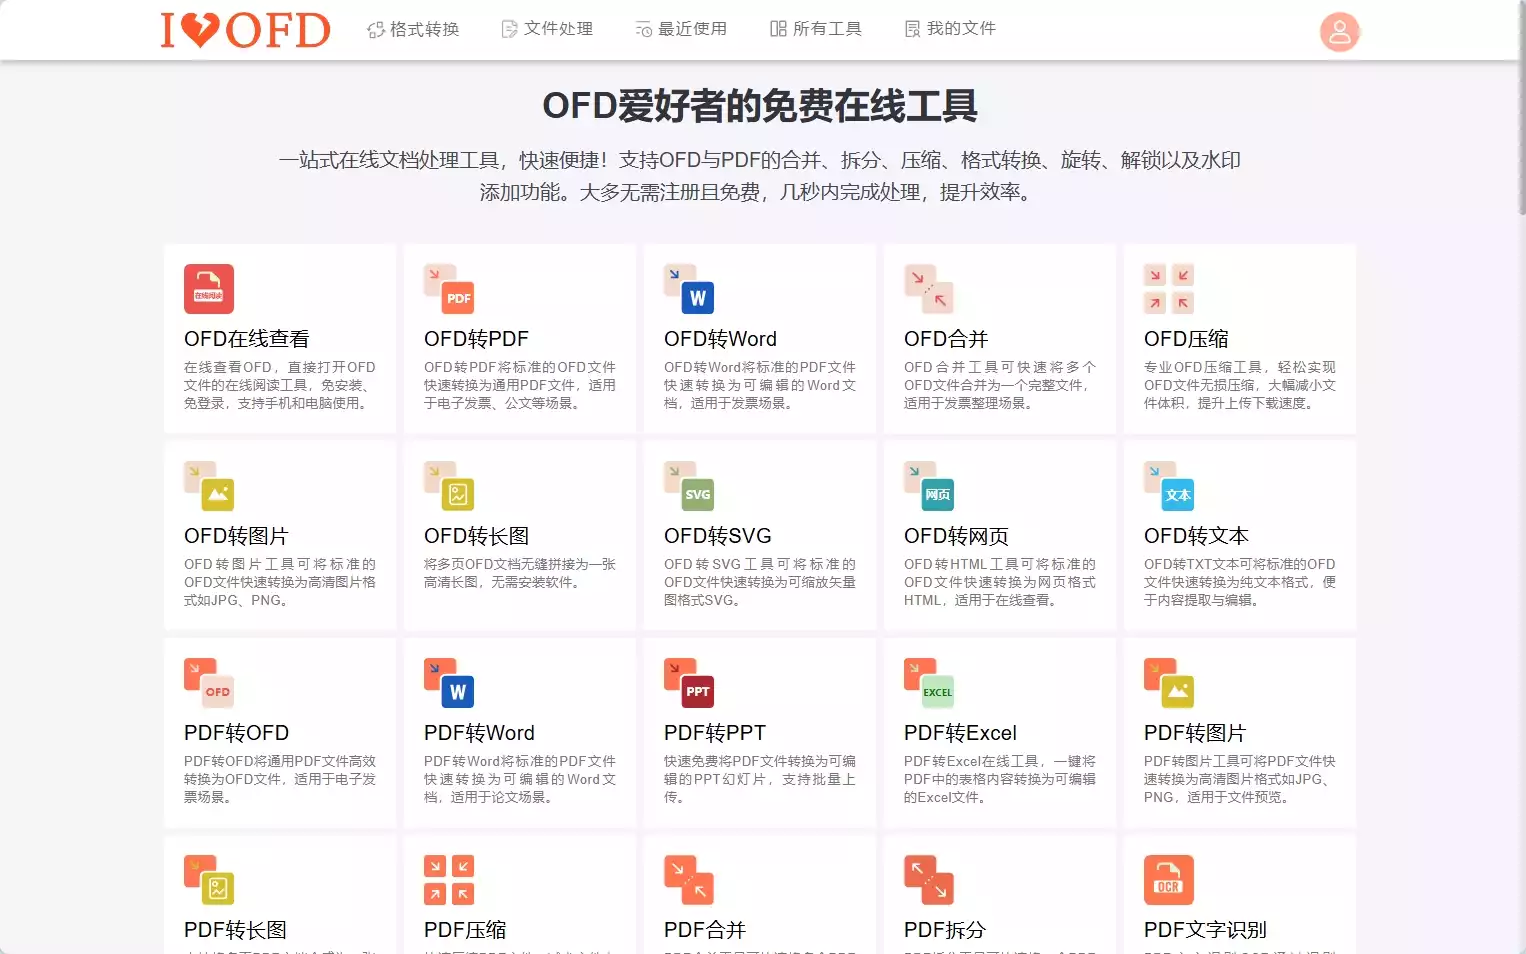1526x954 pixels.
Task: Click the OFD压缩 compress icon
Action: click(x=1169, y=289)
